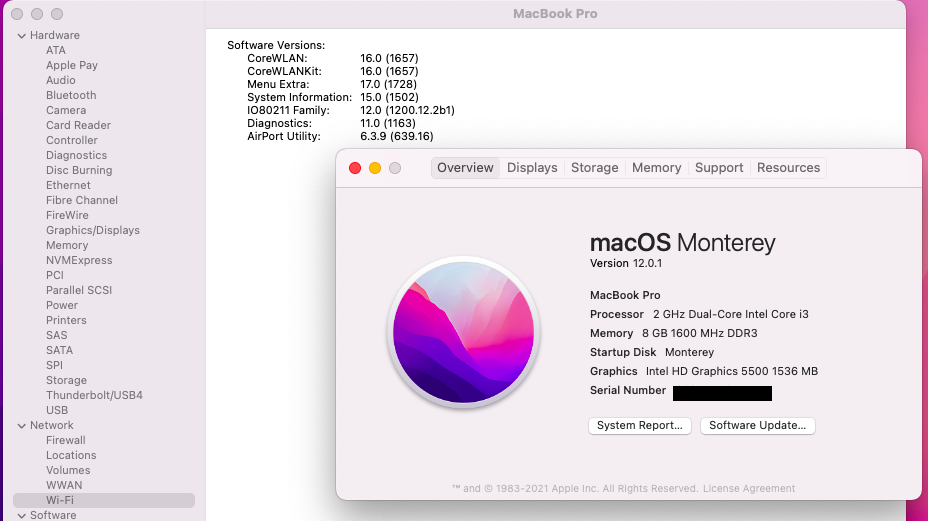Click Version 12.0.1 text

pyautogui.click(x=626, y=263)
